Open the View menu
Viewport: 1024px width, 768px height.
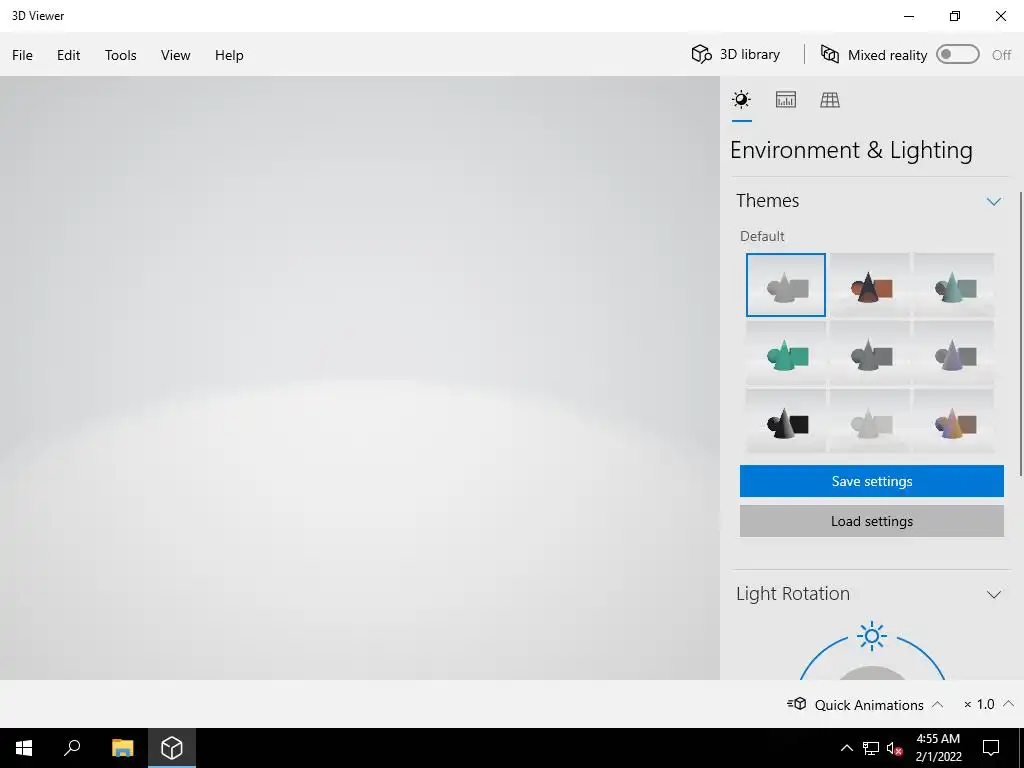point(176,55)
